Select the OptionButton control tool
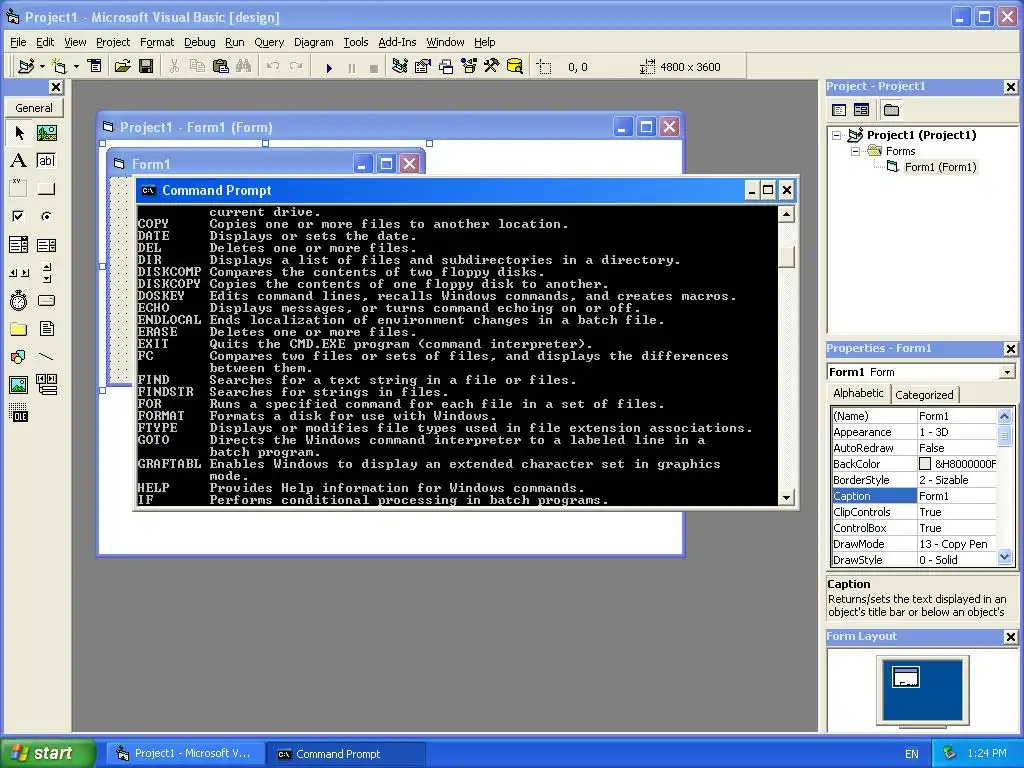Viewport: 1024px width, 768px height. 46,216
